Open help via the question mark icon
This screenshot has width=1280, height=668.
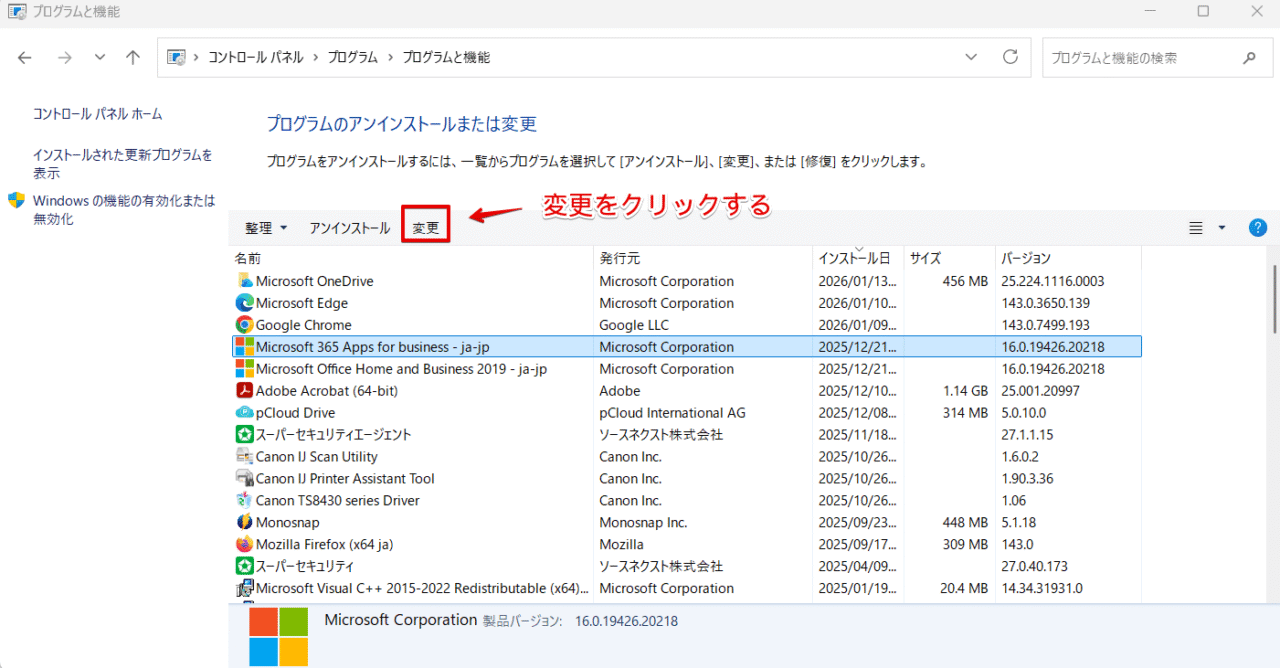[x=1257, y=228]
